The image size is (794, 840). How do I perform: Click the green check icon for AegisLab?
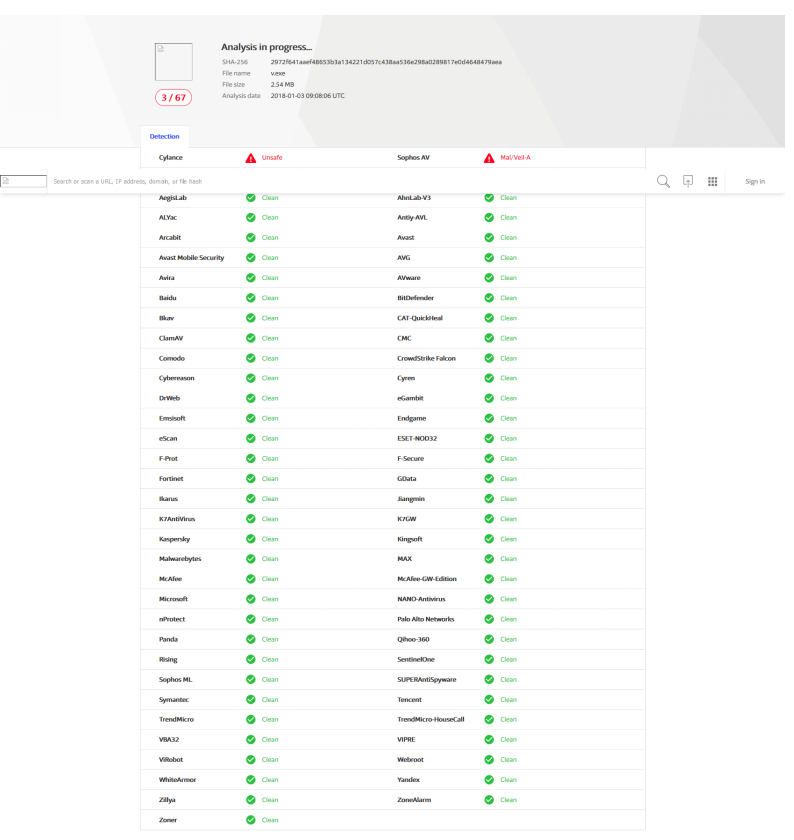click(x=253, y=199)
